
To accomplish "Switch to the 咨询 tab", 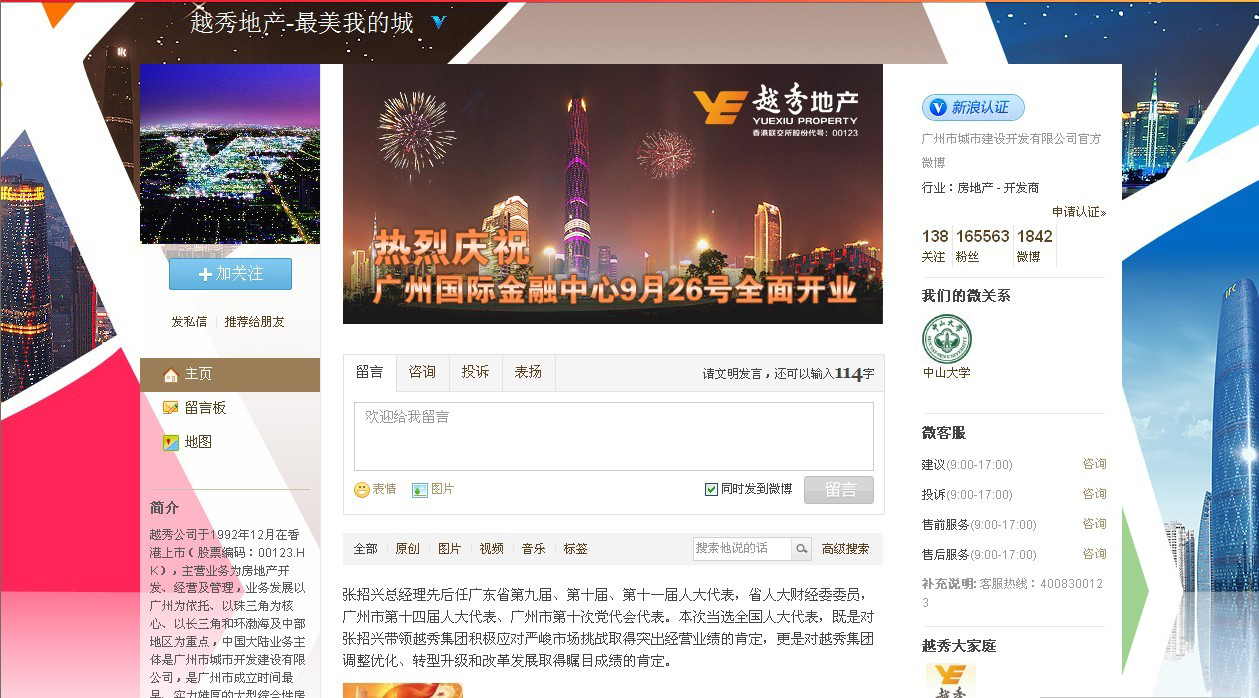I will click(x=422, y=372).
